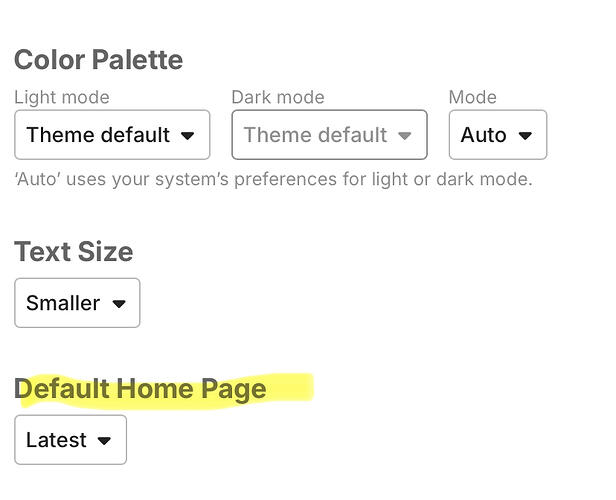
Task: Click the Color Palette heading
Action: [98, 60]
